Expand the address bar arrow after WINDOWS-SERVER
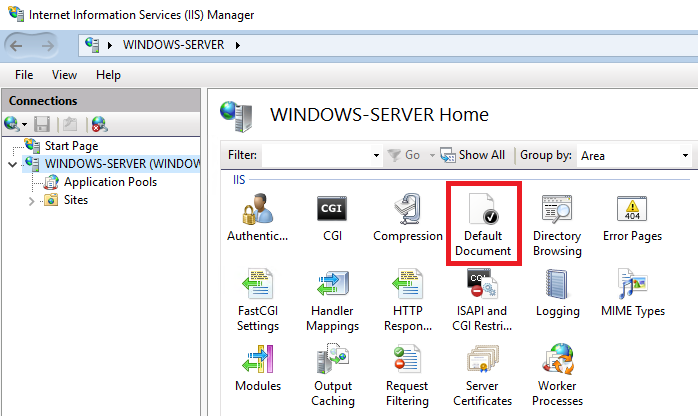The image size is (698, 416). 238,45
